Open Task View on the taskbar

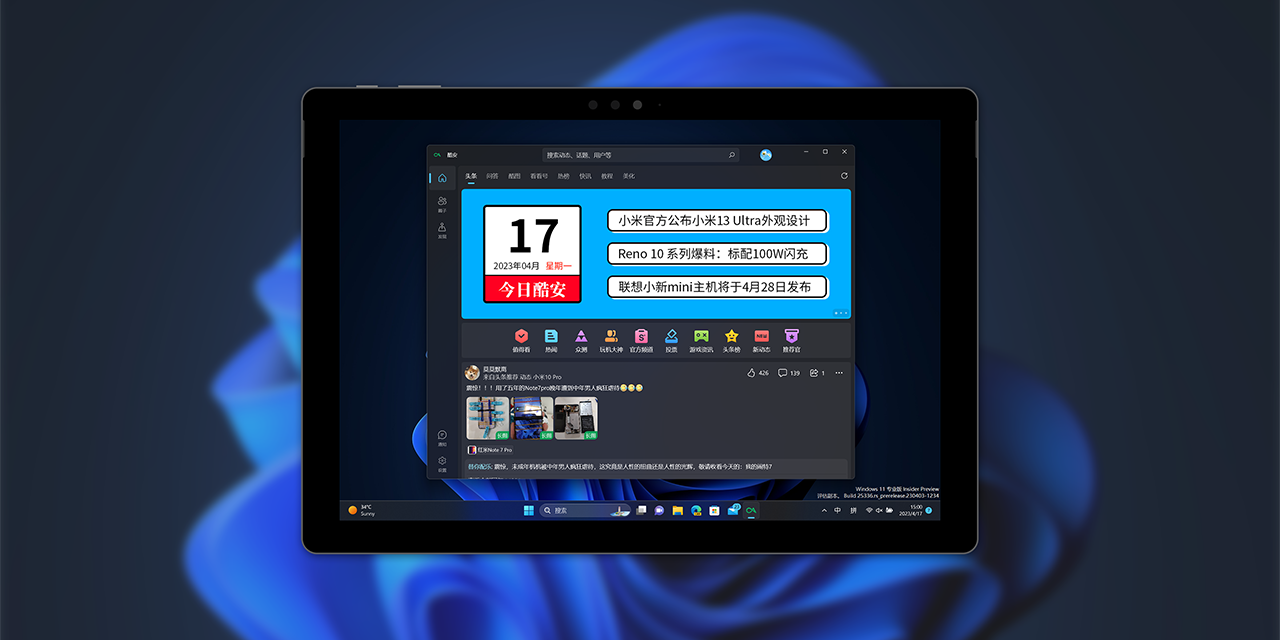(x=641, y=510)
